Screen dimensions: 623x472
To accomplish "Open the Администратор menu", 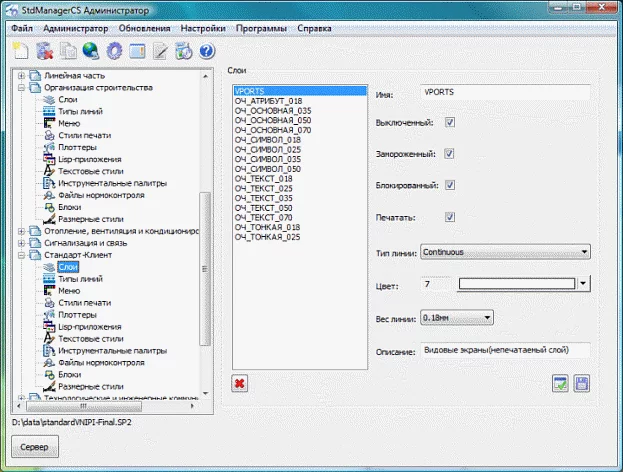I will pos(76,29).
